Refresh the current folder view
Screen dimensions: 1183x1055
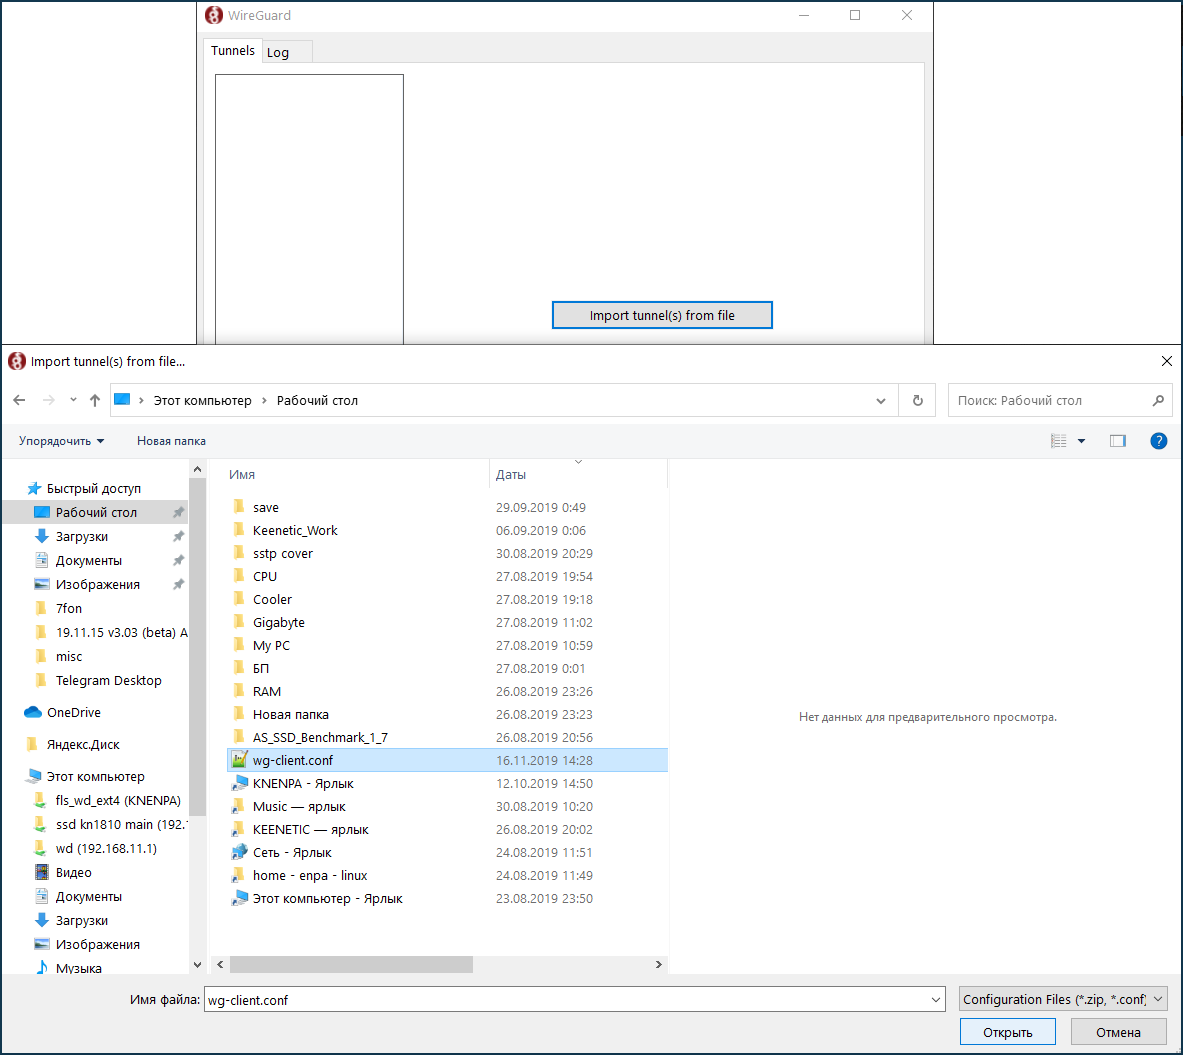(x=917, y=400)
